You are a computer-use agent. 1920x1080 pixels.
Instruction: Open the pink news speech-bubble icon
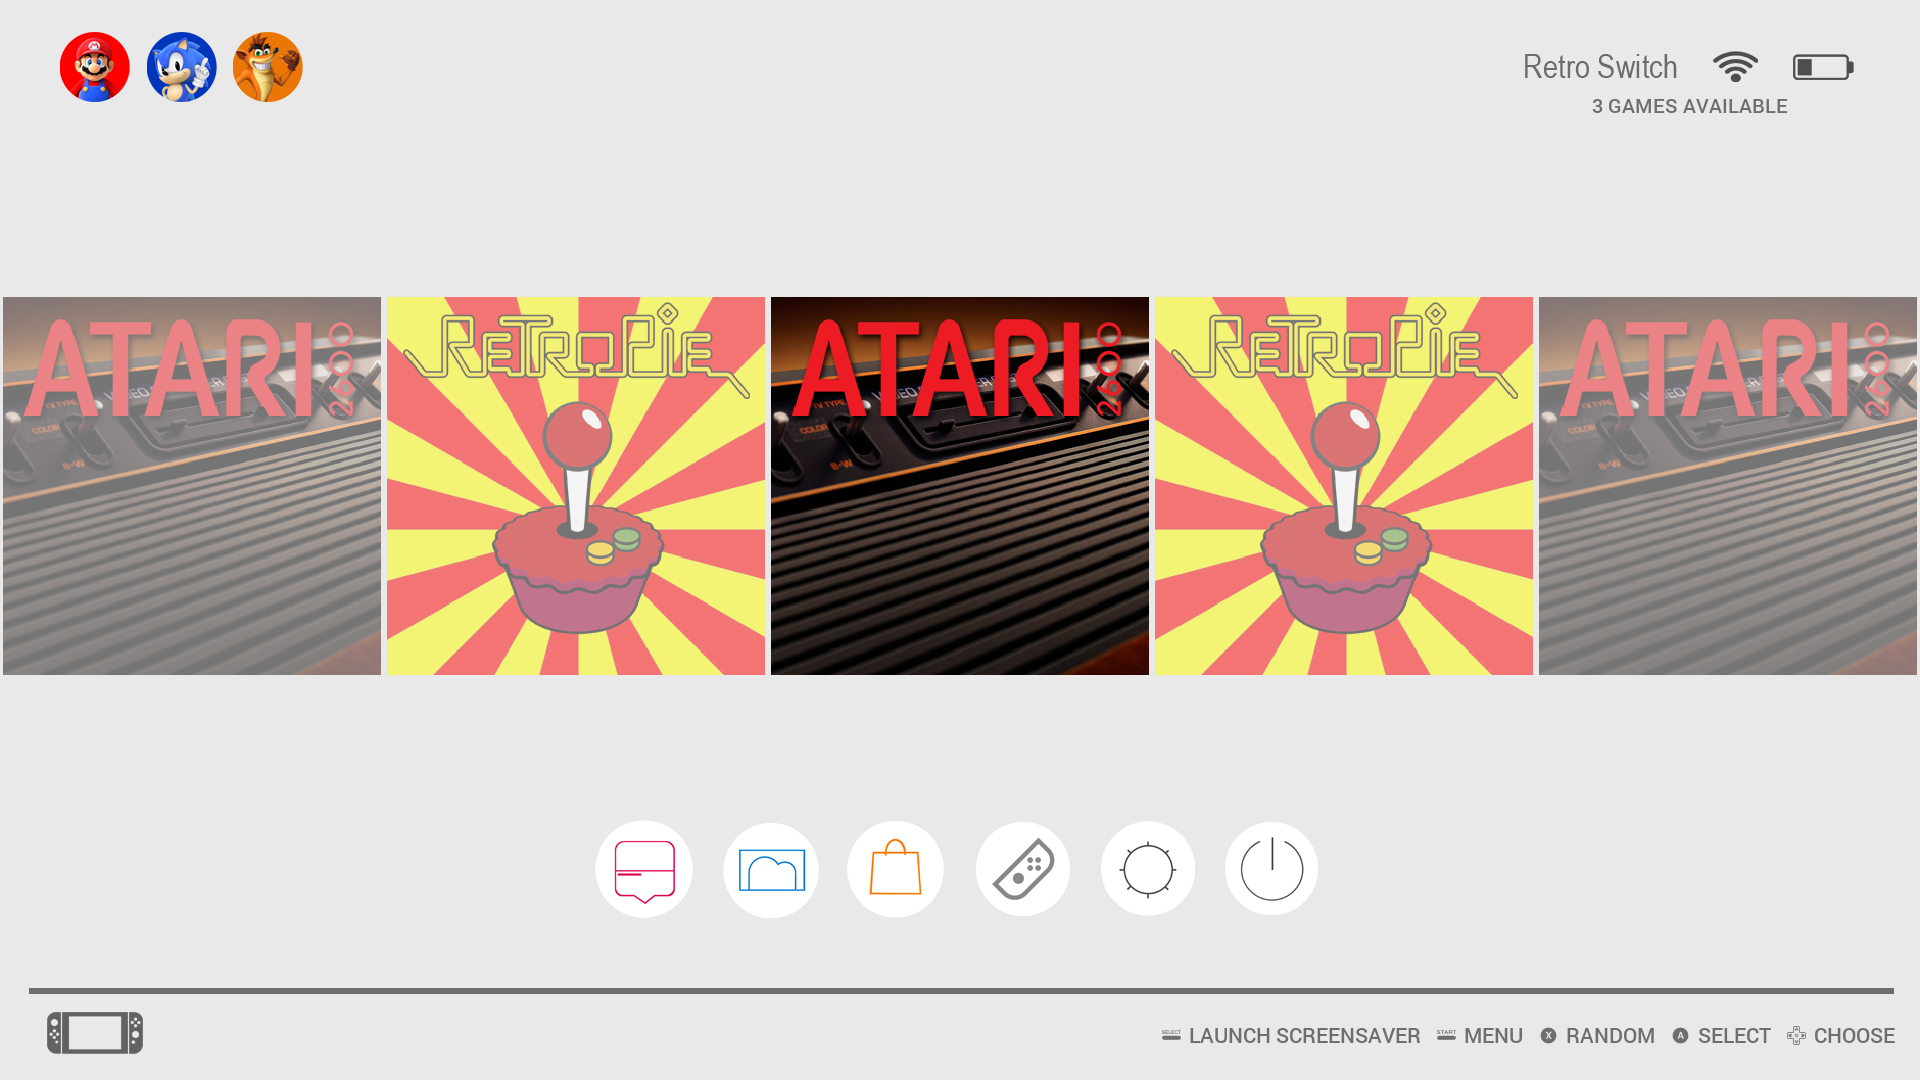tap(644, 869)
